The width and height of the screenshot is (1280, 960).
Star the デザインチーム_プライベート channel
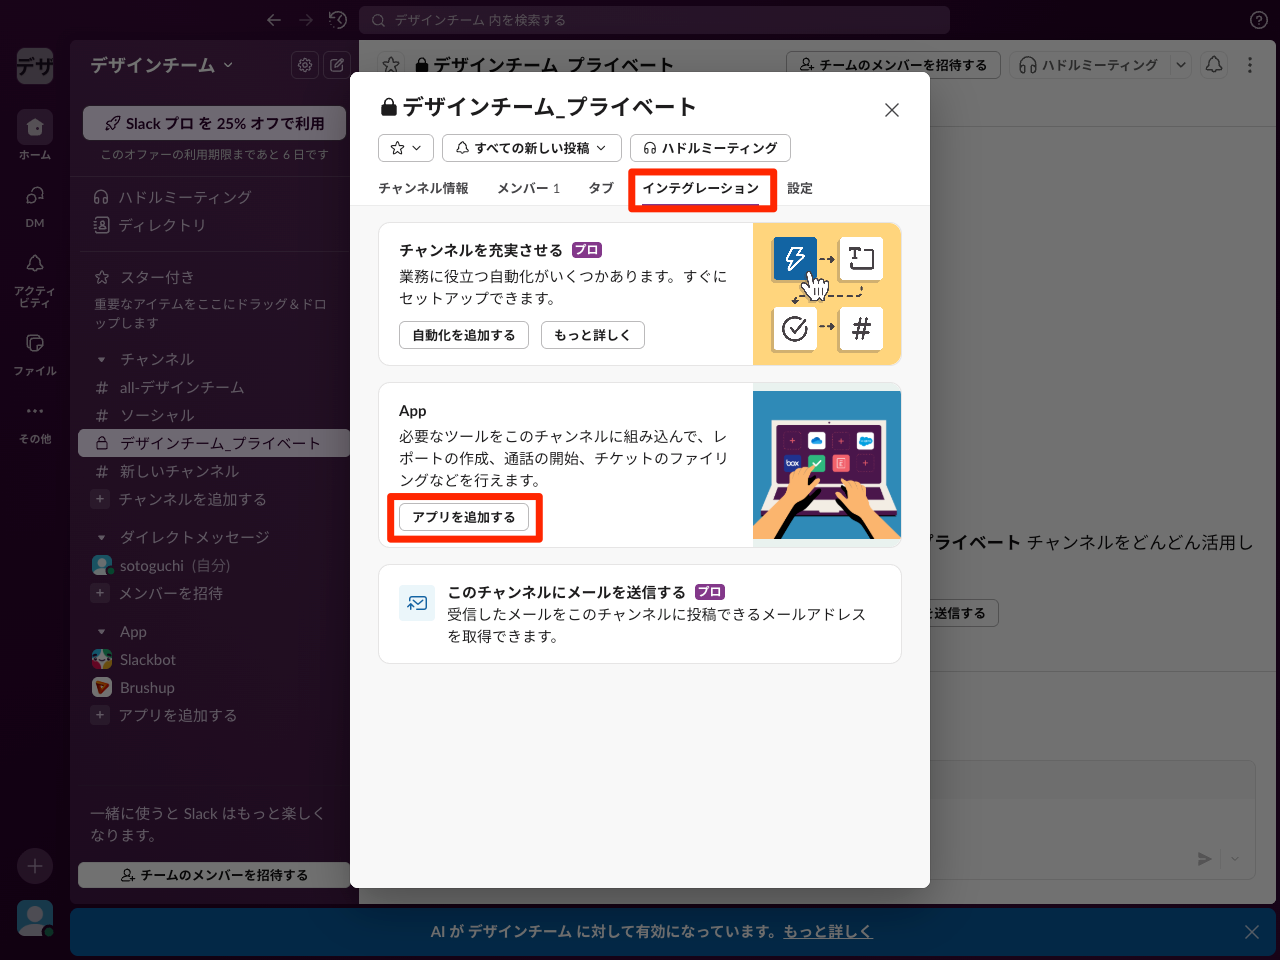coord(390,64)
